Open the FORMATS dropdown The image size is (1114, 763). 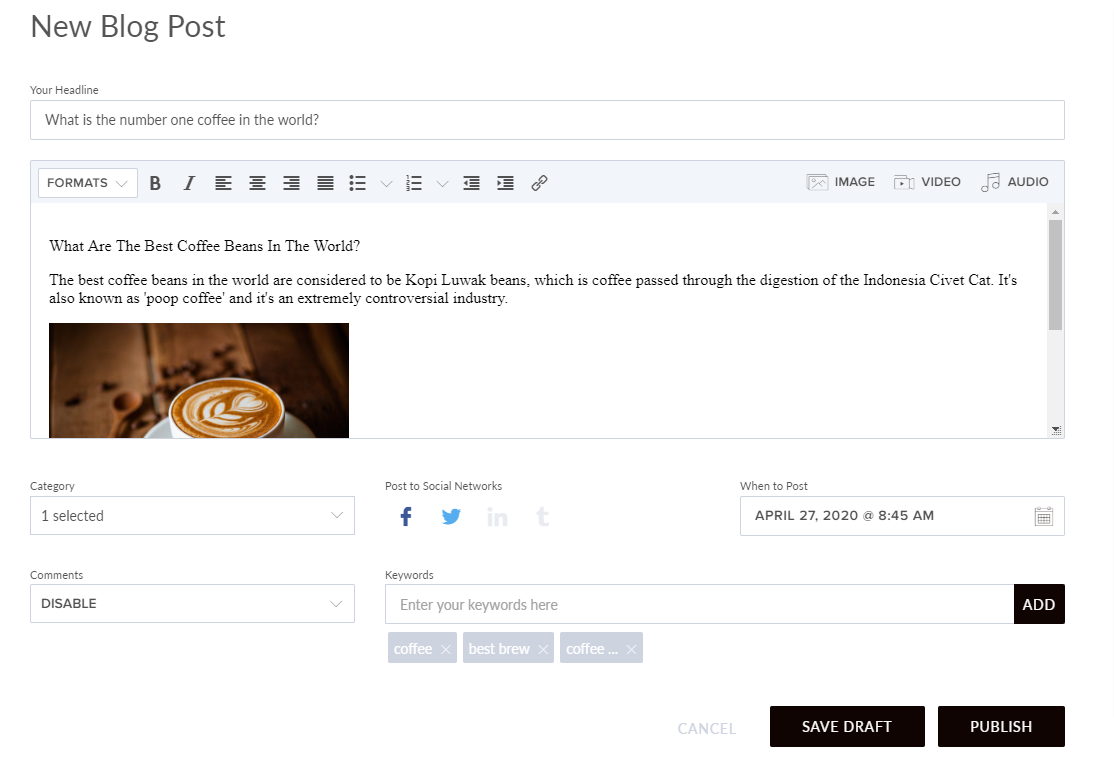(x=87, y=183)
